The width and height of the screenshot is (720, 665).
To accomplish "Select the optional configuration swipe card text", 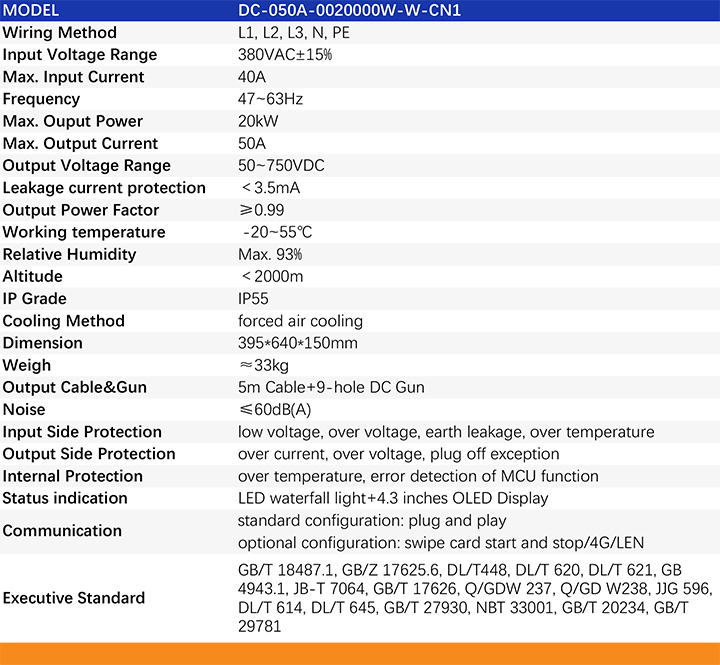I will tap(440, 543).
